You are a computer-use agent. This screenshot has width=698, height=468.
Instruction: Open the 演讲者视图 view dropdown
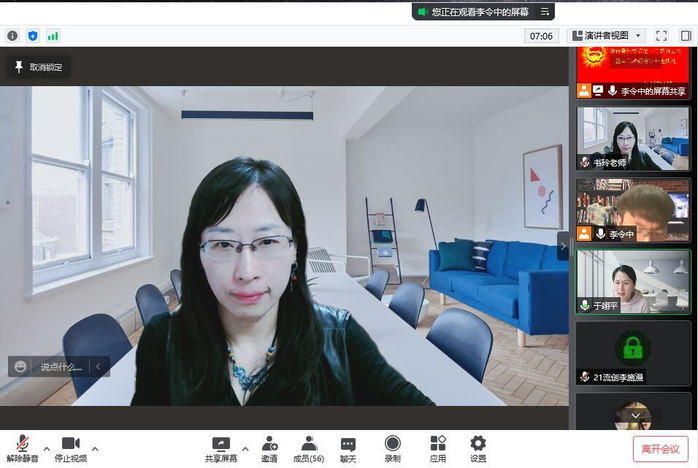tap(607, 35)
